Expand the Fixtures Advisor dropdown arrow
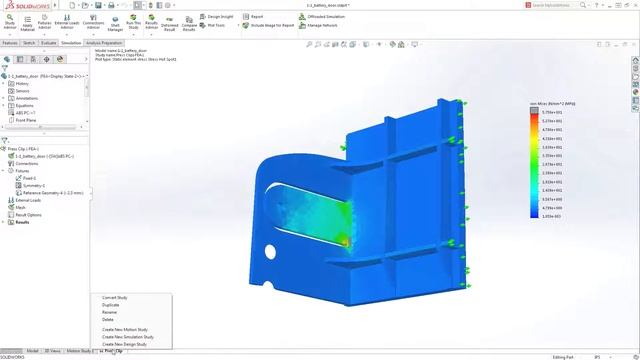 (x=44, y=34)
